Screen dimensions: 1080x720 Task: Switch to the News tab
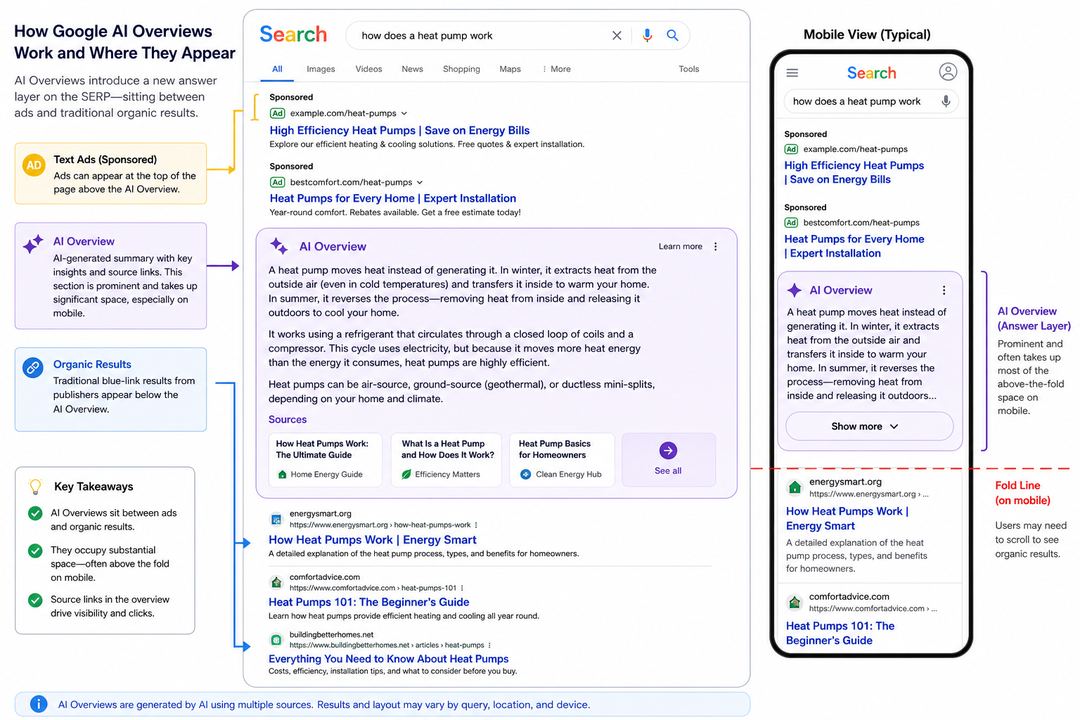click(x=412, y=69)
